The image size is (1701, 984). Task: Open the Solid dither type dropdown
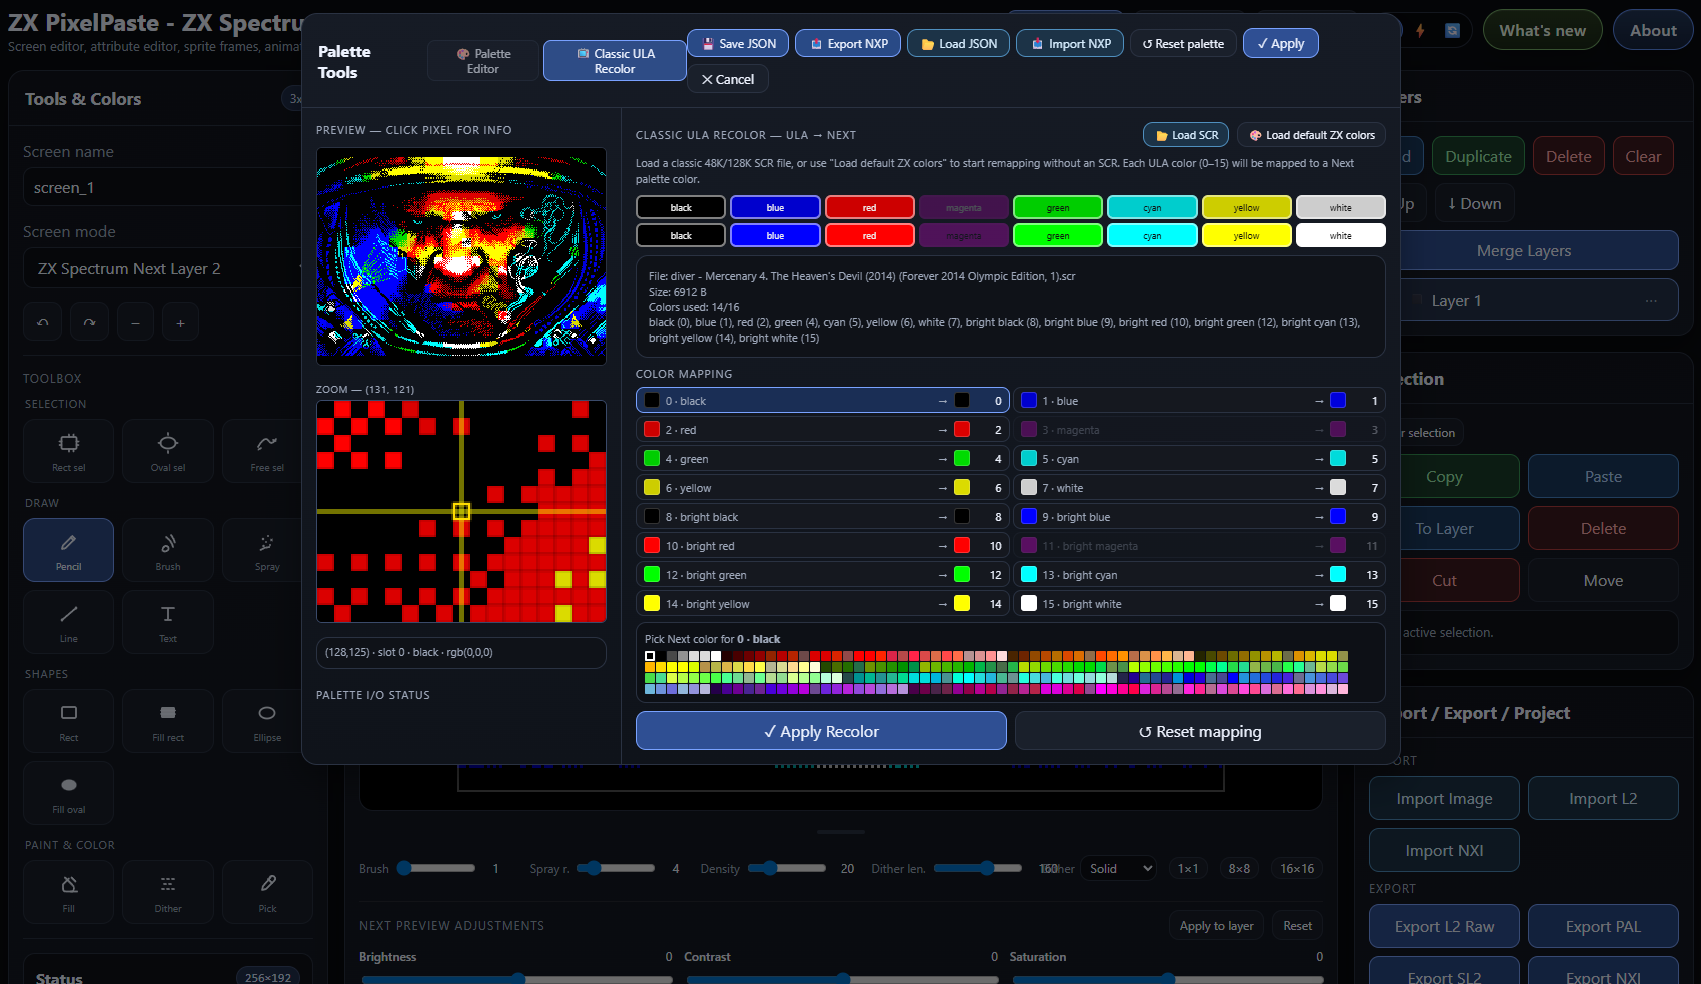tap(1120, 869)
